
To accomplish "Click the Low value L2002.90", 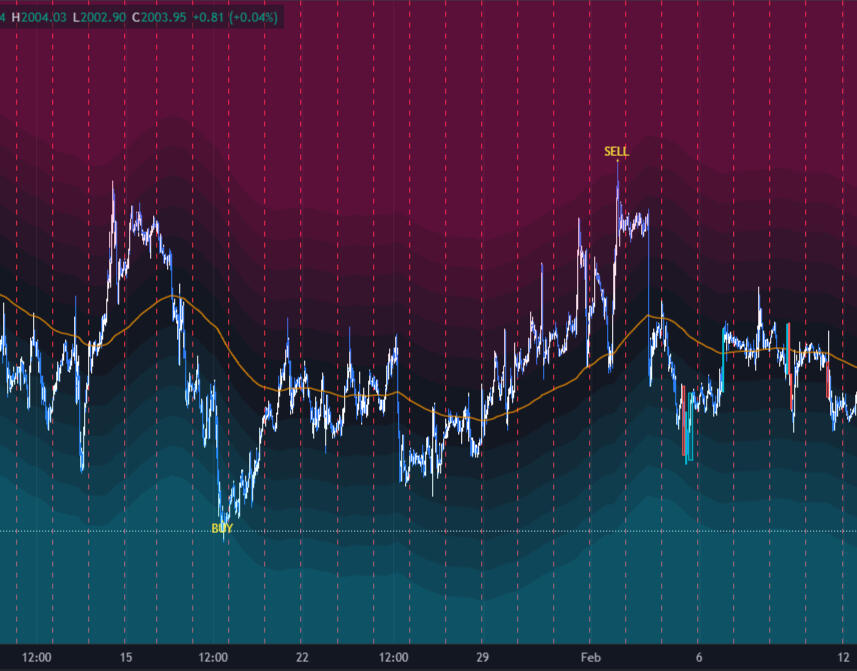I will tap(102, 17).
